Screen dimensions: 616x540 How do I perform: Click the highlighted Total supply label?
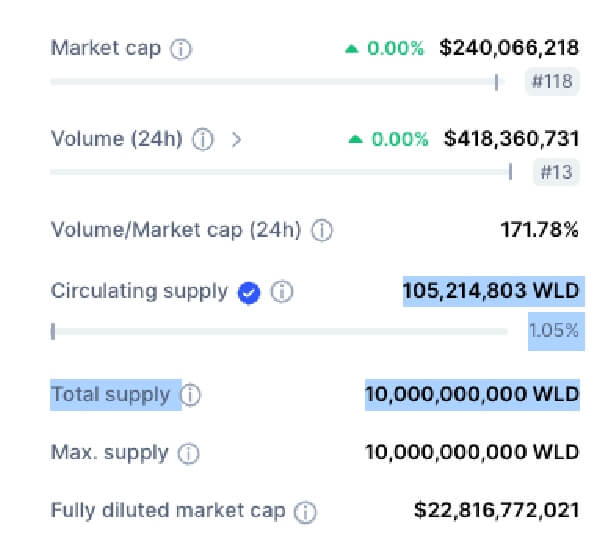(110, 394)
